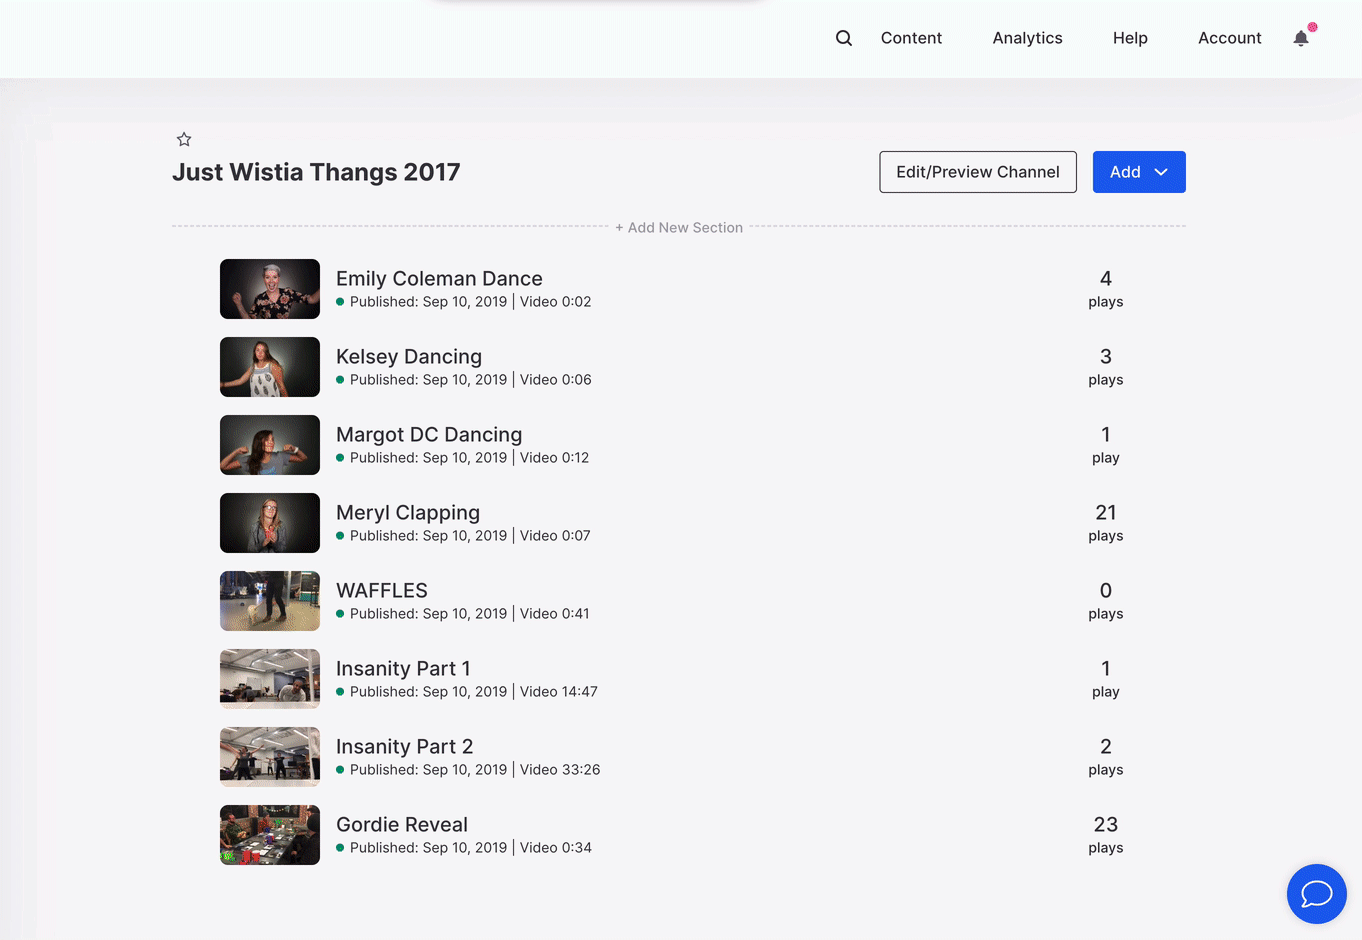Viewport: 1362px width, 940px height.
Task: Select the Meryl Clapping thumbnail
Action: pyautogui.click(x=270, y=523)
